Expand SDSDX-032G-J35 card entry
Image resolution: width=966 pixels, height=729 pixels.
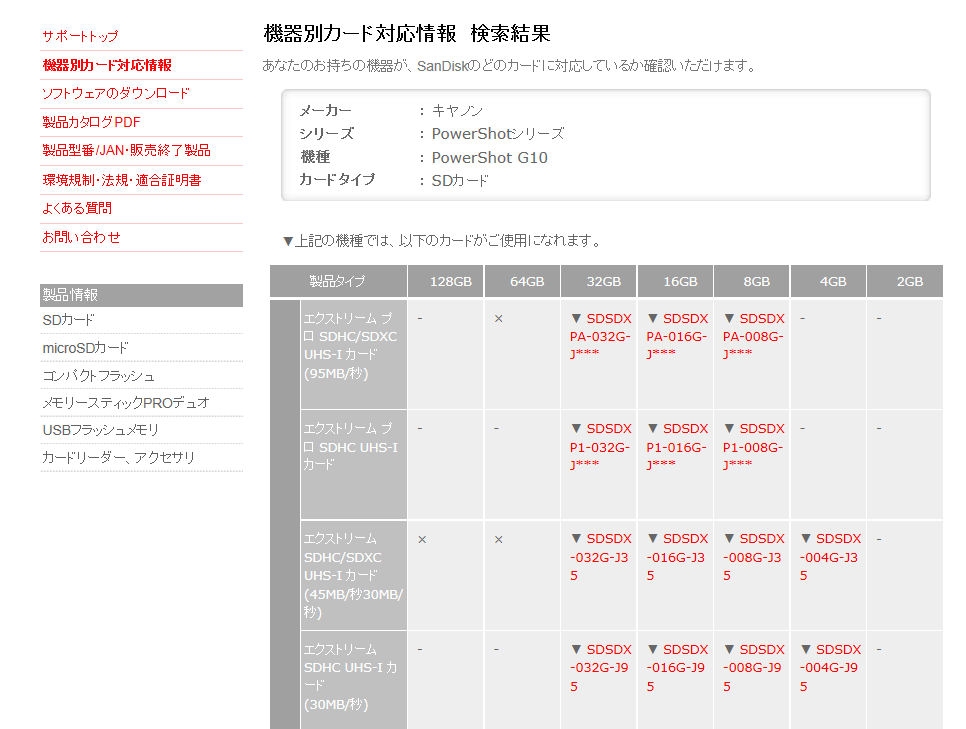coord(601,557)
